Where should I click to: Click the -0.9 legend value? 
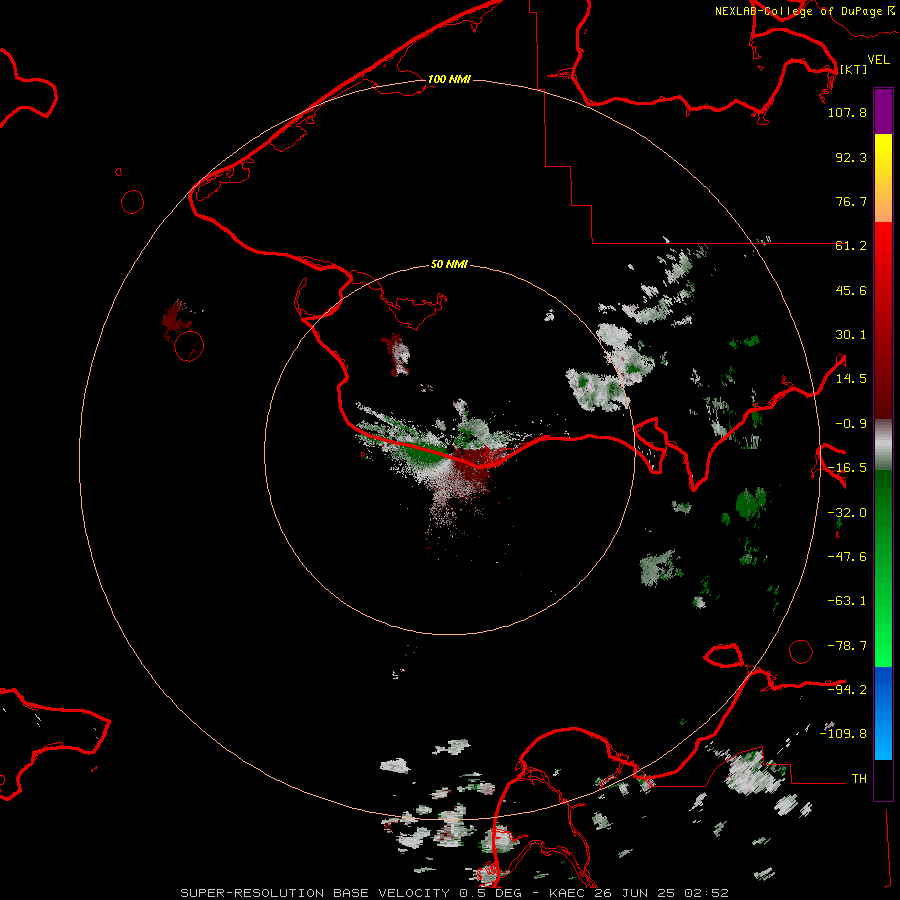tap(851, 424)
